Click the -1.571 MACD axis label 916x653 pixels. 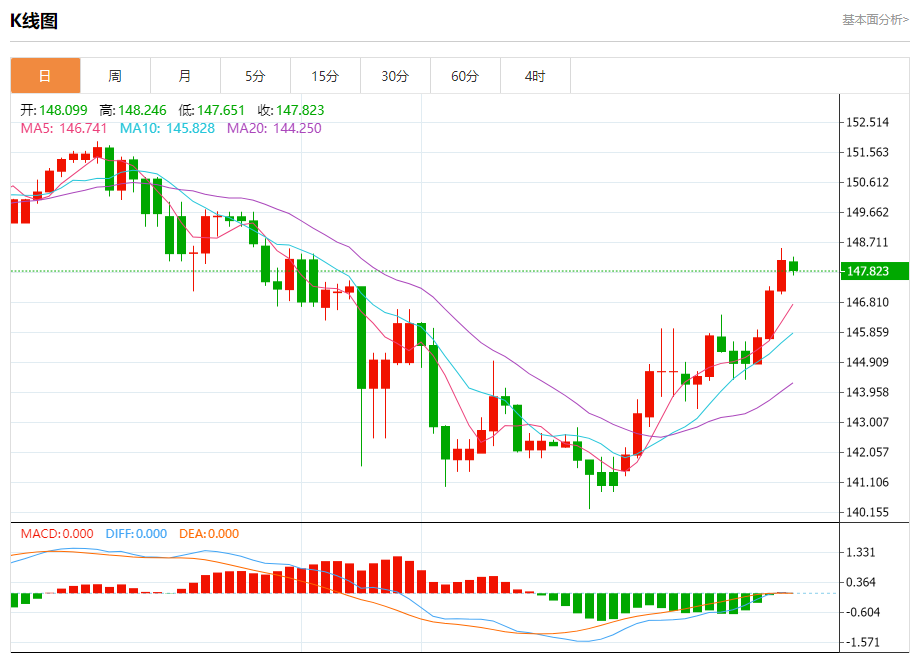[x=863, y=642]
